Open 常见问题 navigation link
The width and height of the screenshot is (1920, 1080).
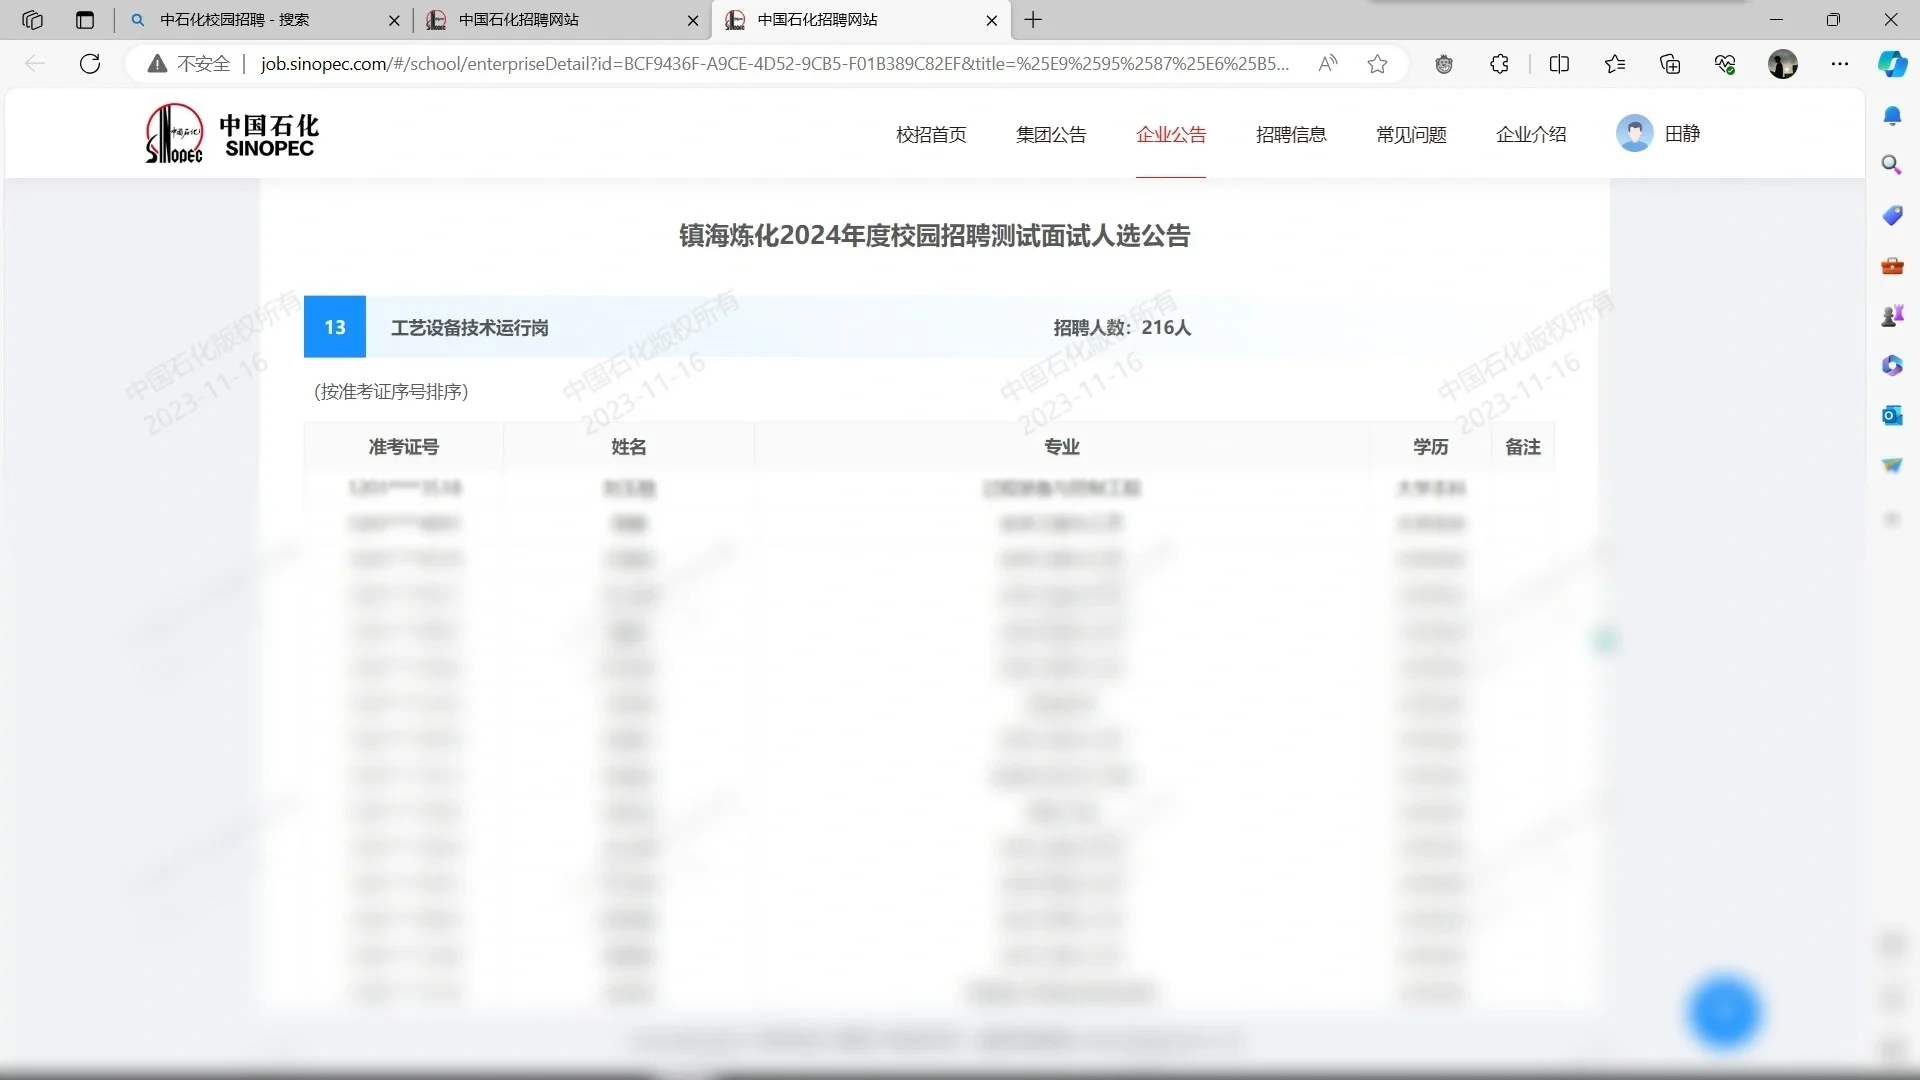point(1411,134)
